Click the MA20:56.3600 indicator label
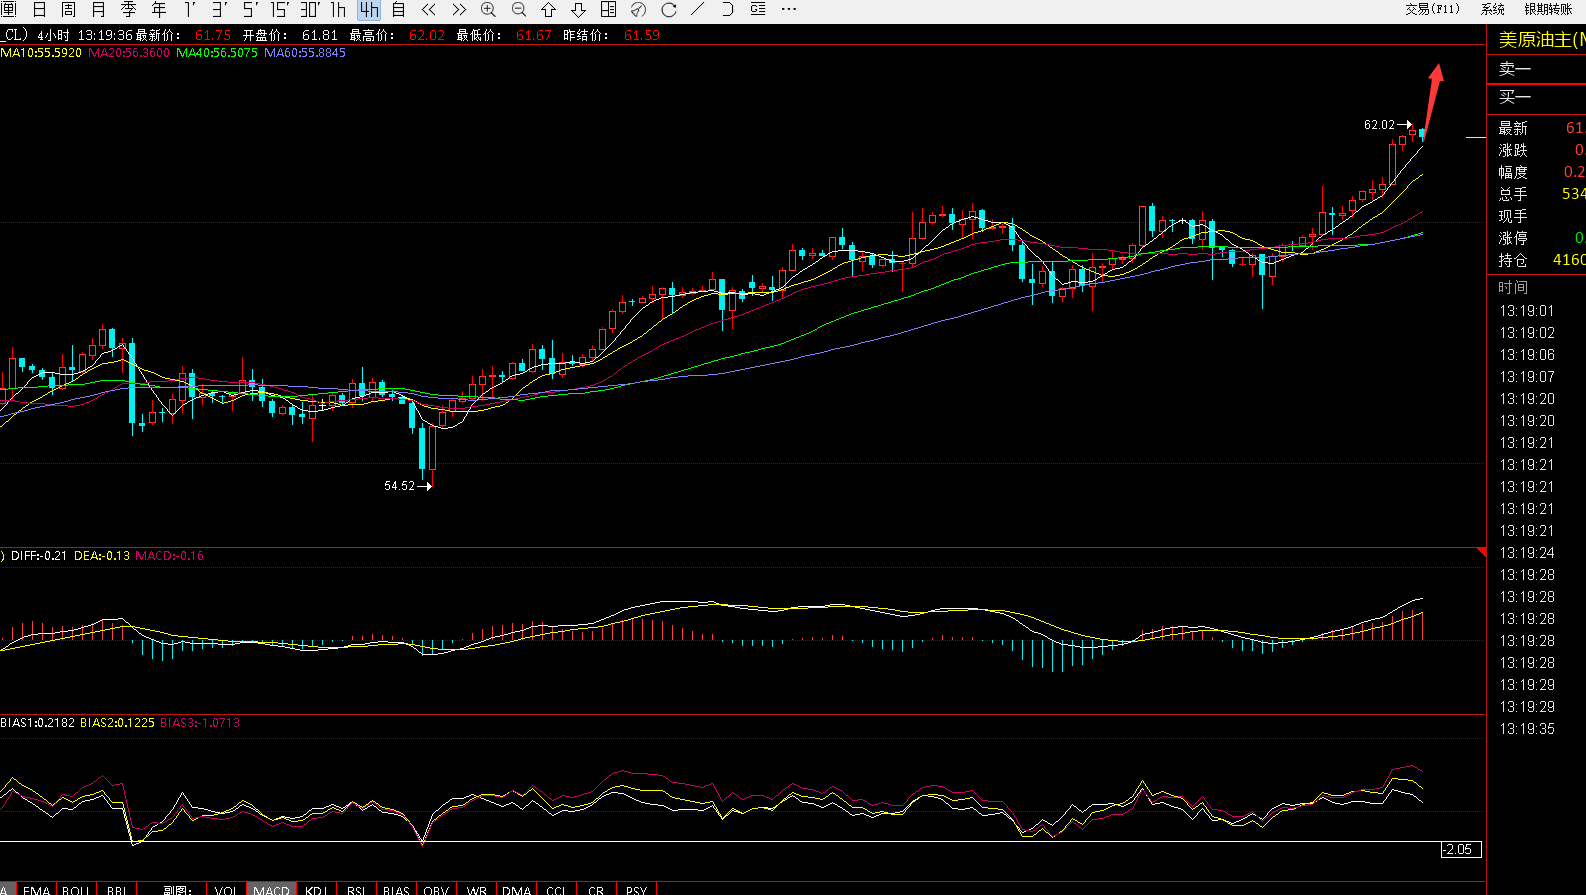1586x895 pixels. pos(129,53)
